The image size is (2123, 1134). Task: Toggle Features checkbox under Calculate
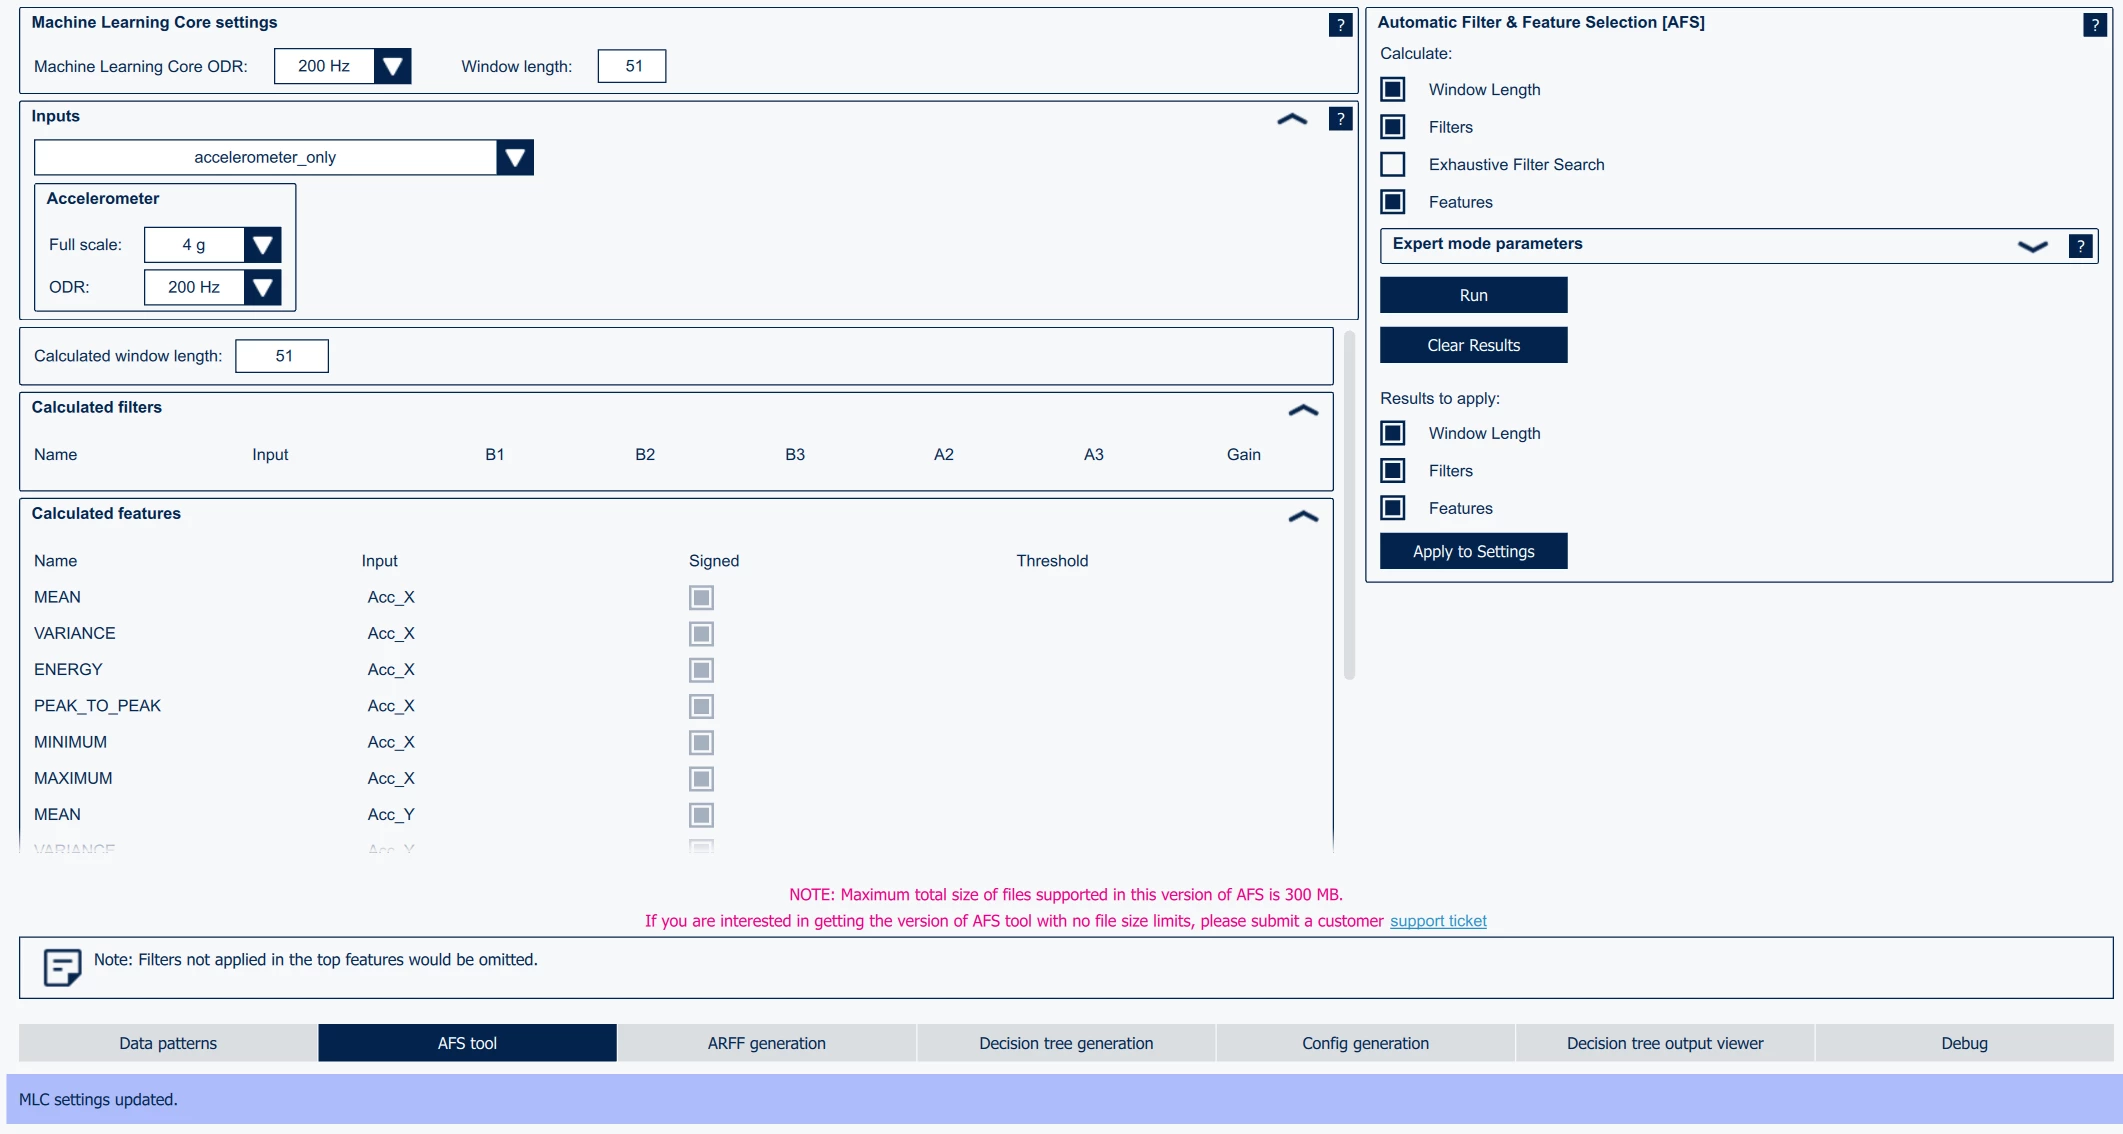tap(1392, 202)
